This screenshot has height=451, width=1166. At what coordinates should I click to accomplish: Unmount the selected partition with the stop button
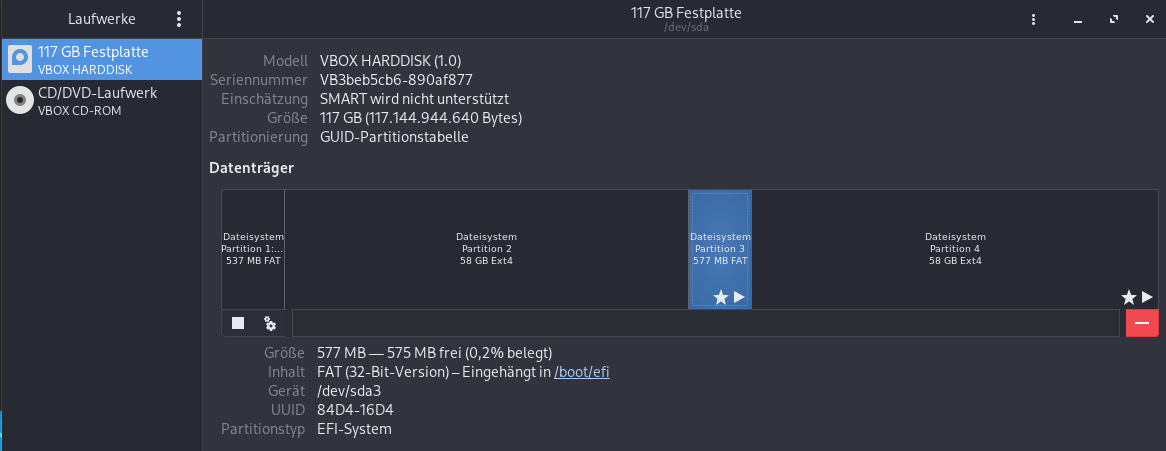pos(238,323)
